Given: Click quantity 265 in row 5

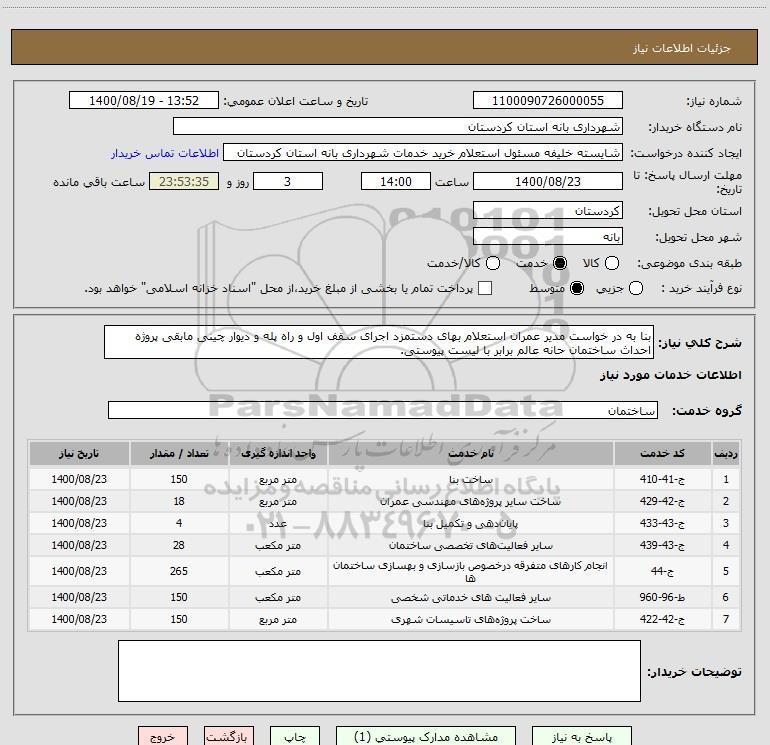Looking at the screenshot, I should click(179, 571).
